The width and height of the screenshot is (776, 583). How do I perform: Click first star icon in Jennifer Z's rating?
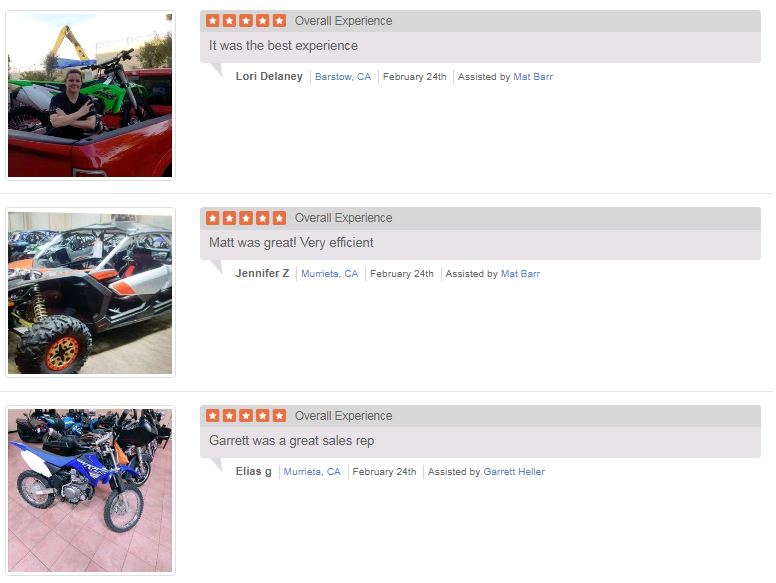213,218
